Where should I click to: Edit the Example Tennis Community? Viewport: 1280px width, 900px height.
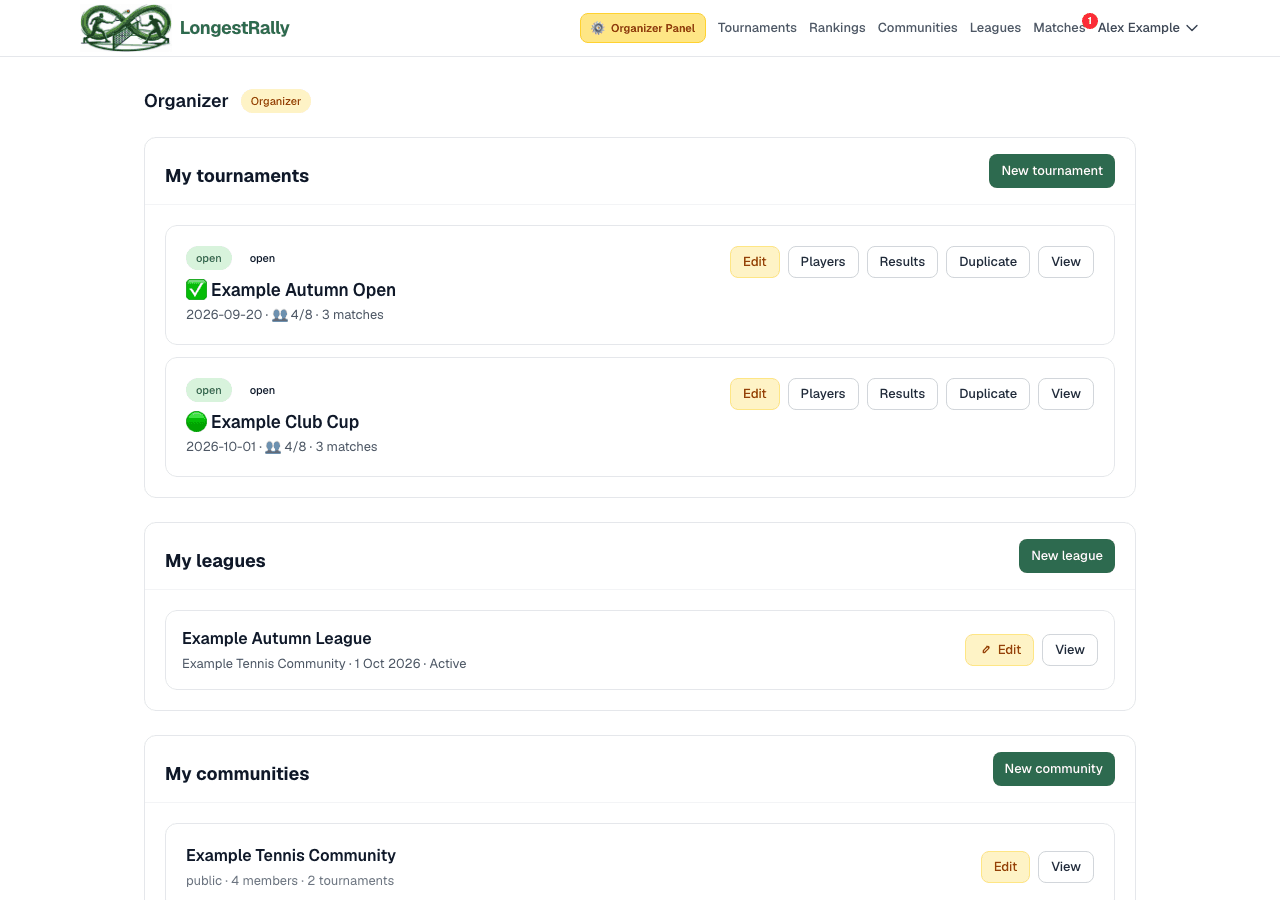click(1005, 867)
